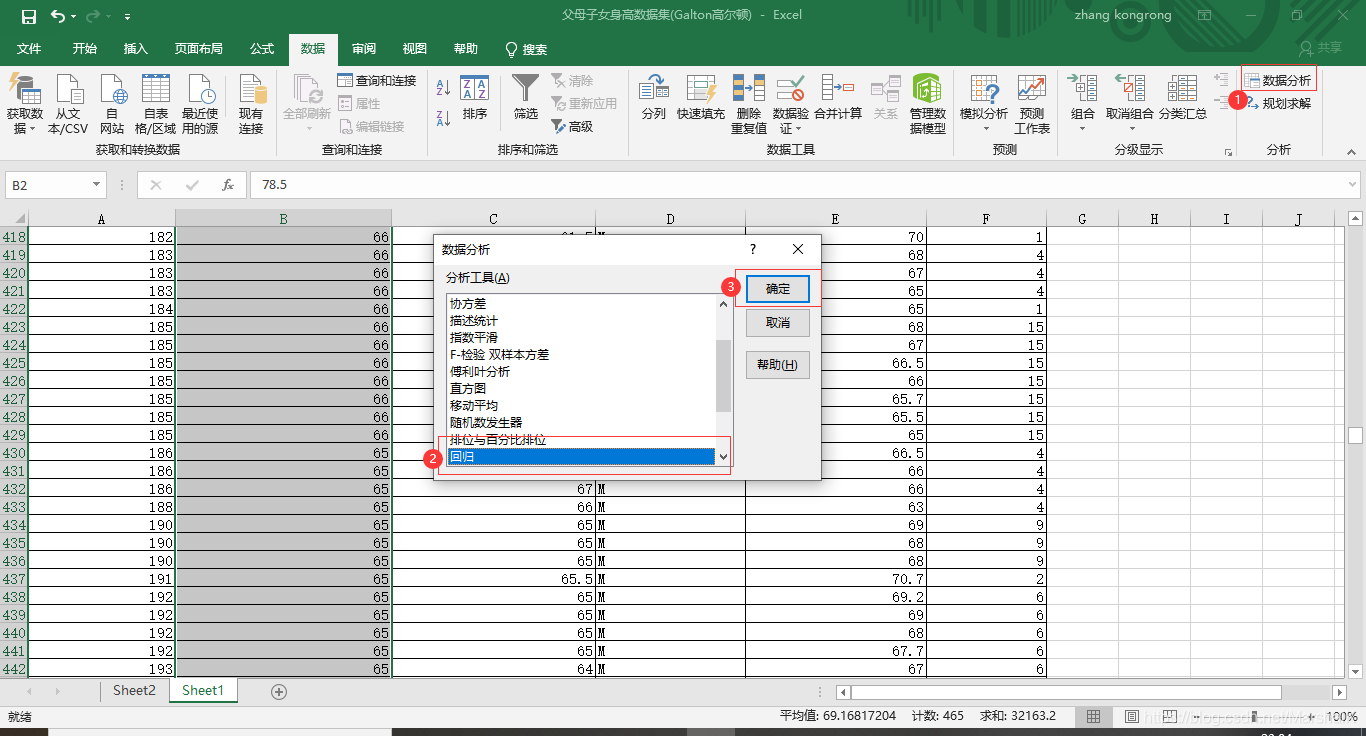The height and width of the screenshot is (736, 1366).
Task: Switch to Page Layout view icon
Action: (1131, 717)
